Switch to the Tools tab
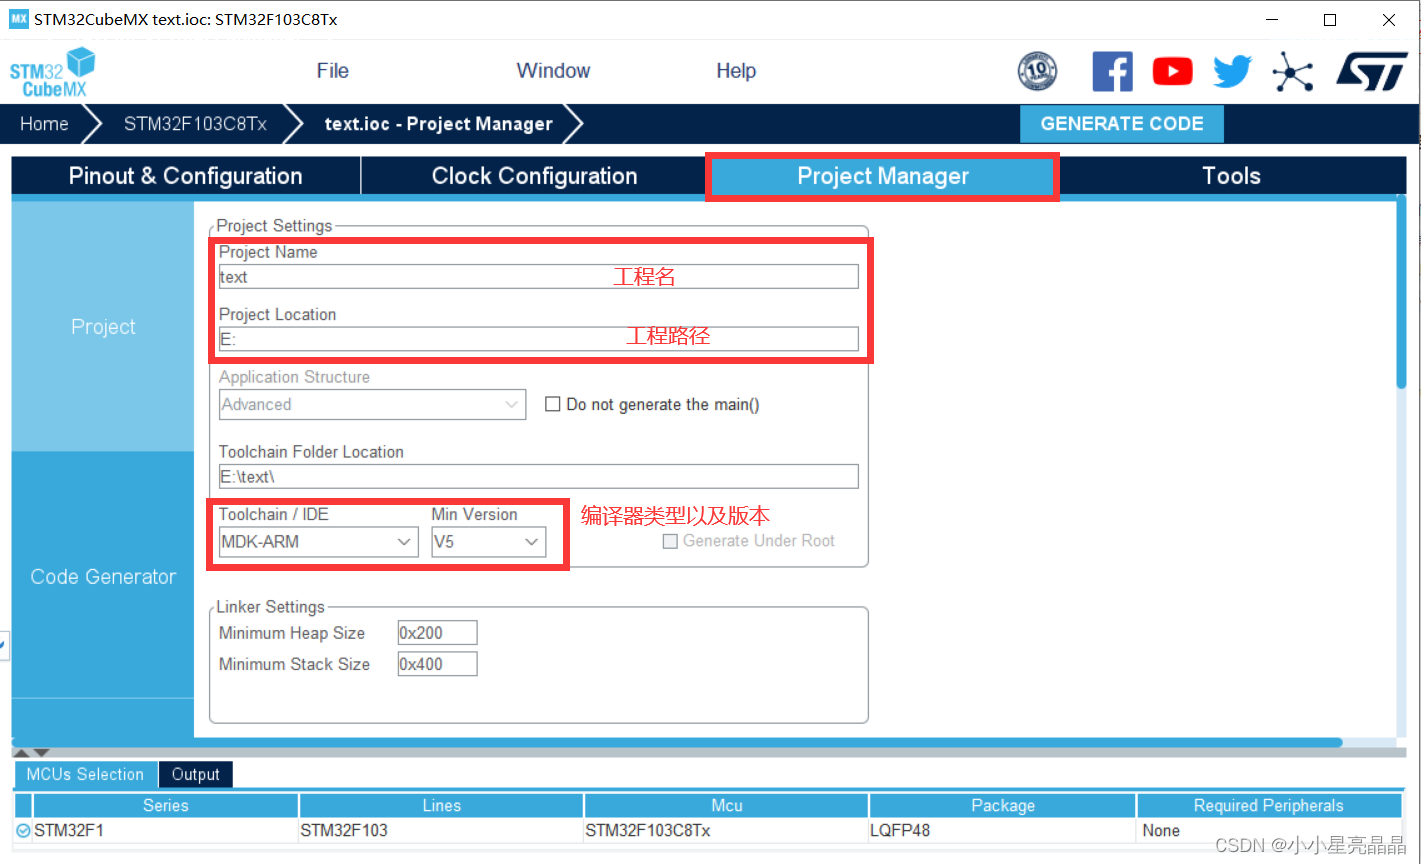This screenshot has width=1421, height=864. pyautogui.click(x=1232, y=176)
